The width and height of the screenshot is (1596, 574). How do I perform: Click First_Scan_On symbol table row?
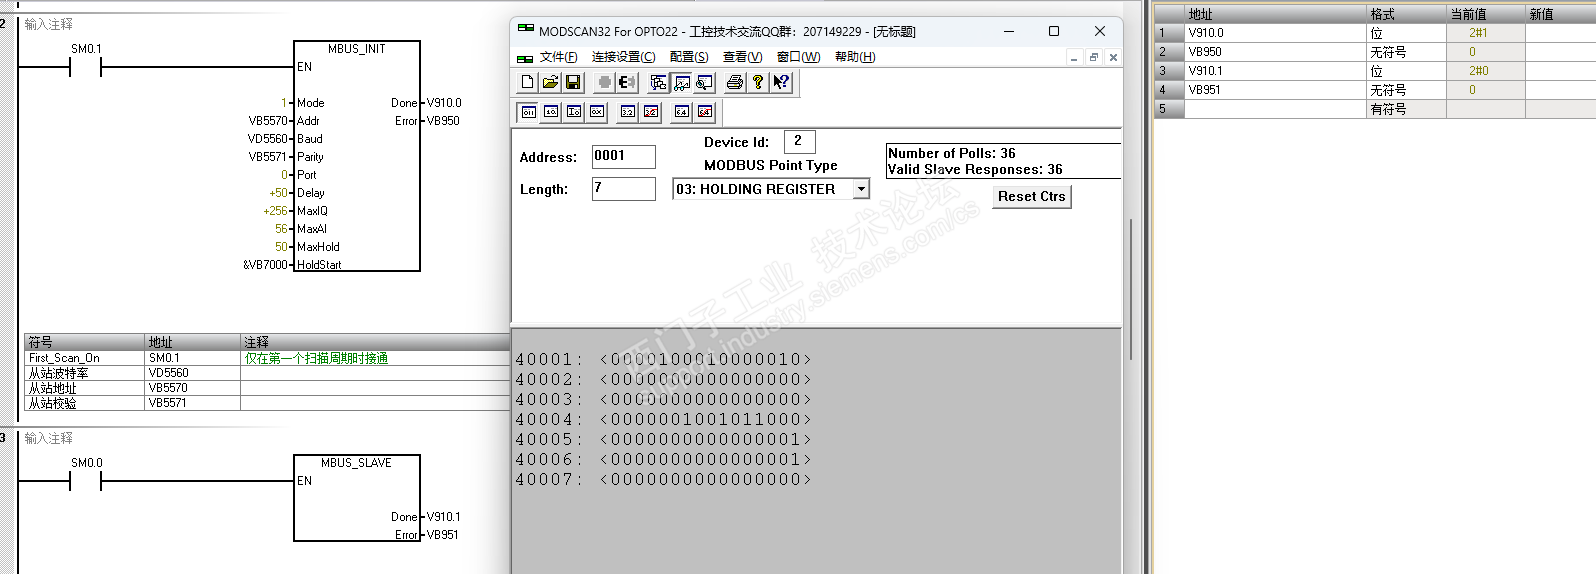[x=267, y=358]
